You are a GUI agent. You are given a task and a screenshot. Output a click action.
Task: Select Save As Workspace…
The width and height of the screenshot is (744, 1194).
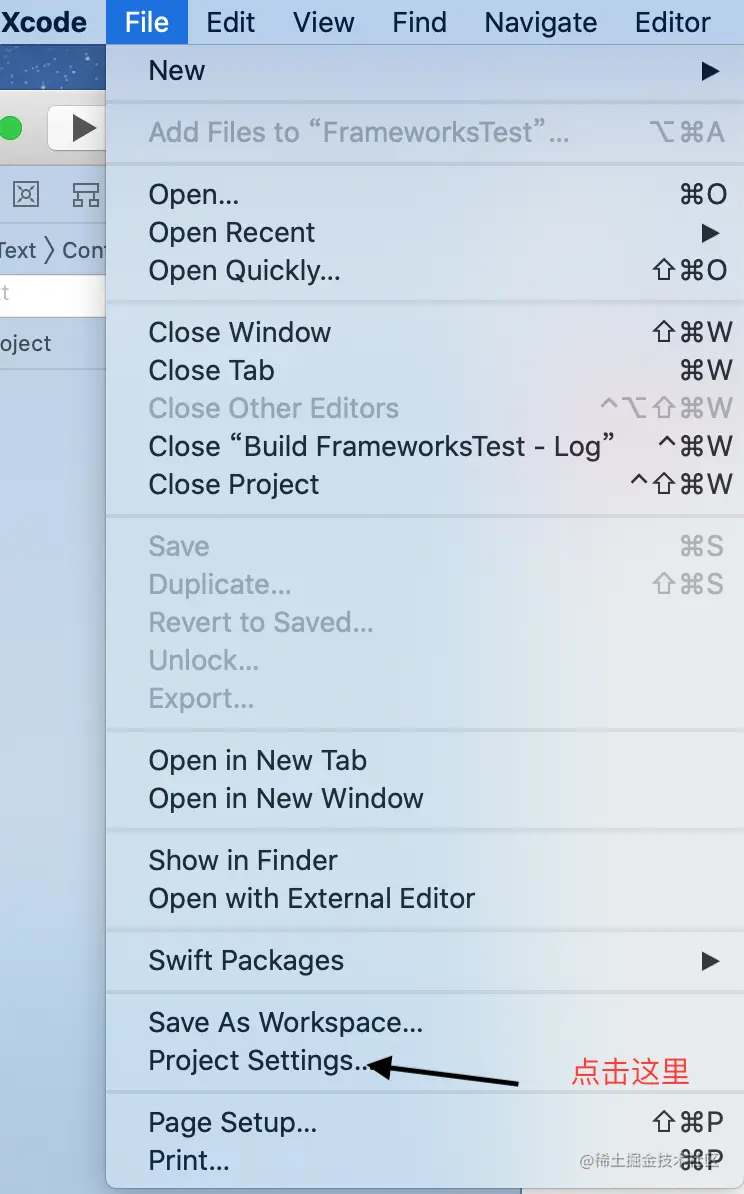click(x=285, y=1023)
